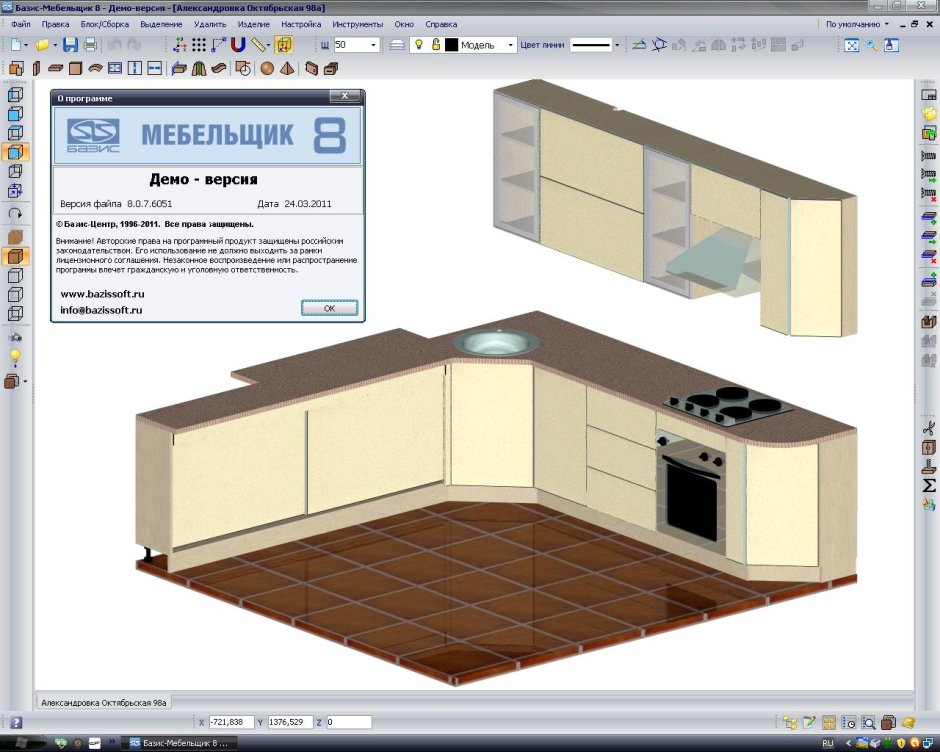
Task: Click the X coordinate input field
Action: tap(231, 722)
